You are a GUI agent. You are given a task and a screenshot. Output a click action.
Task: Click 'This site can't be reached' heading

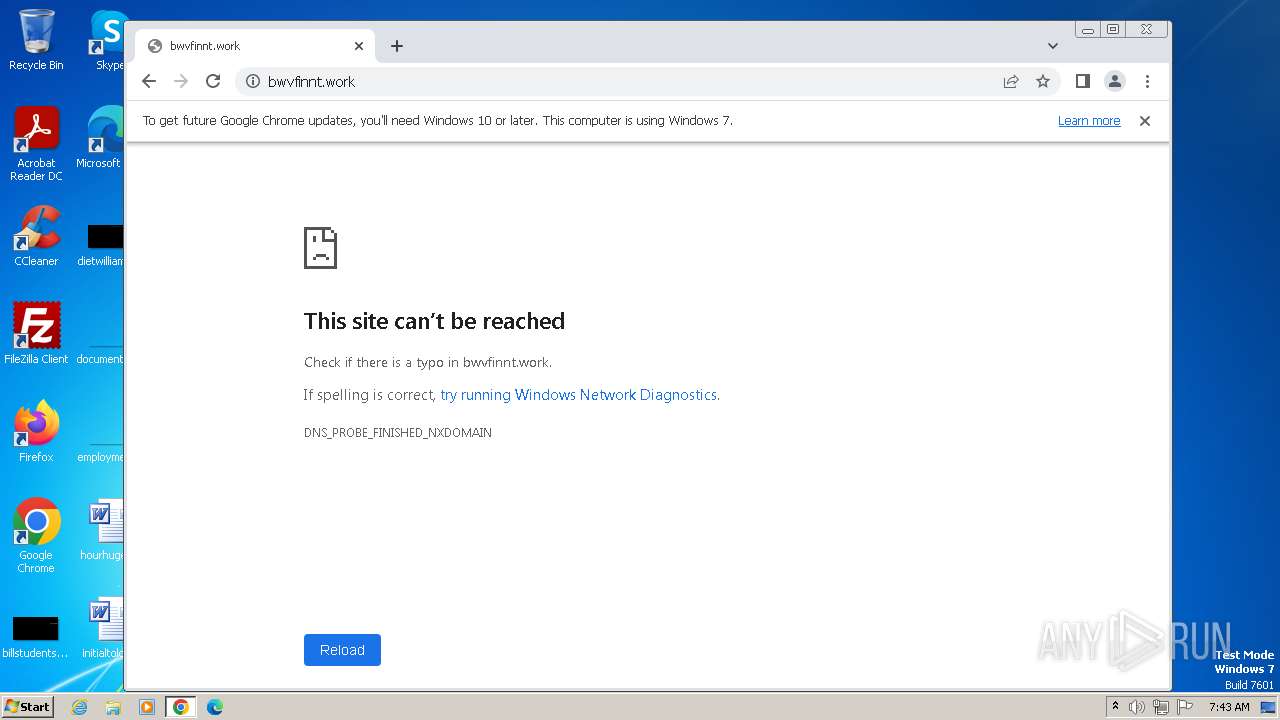[x=434, y=321]
